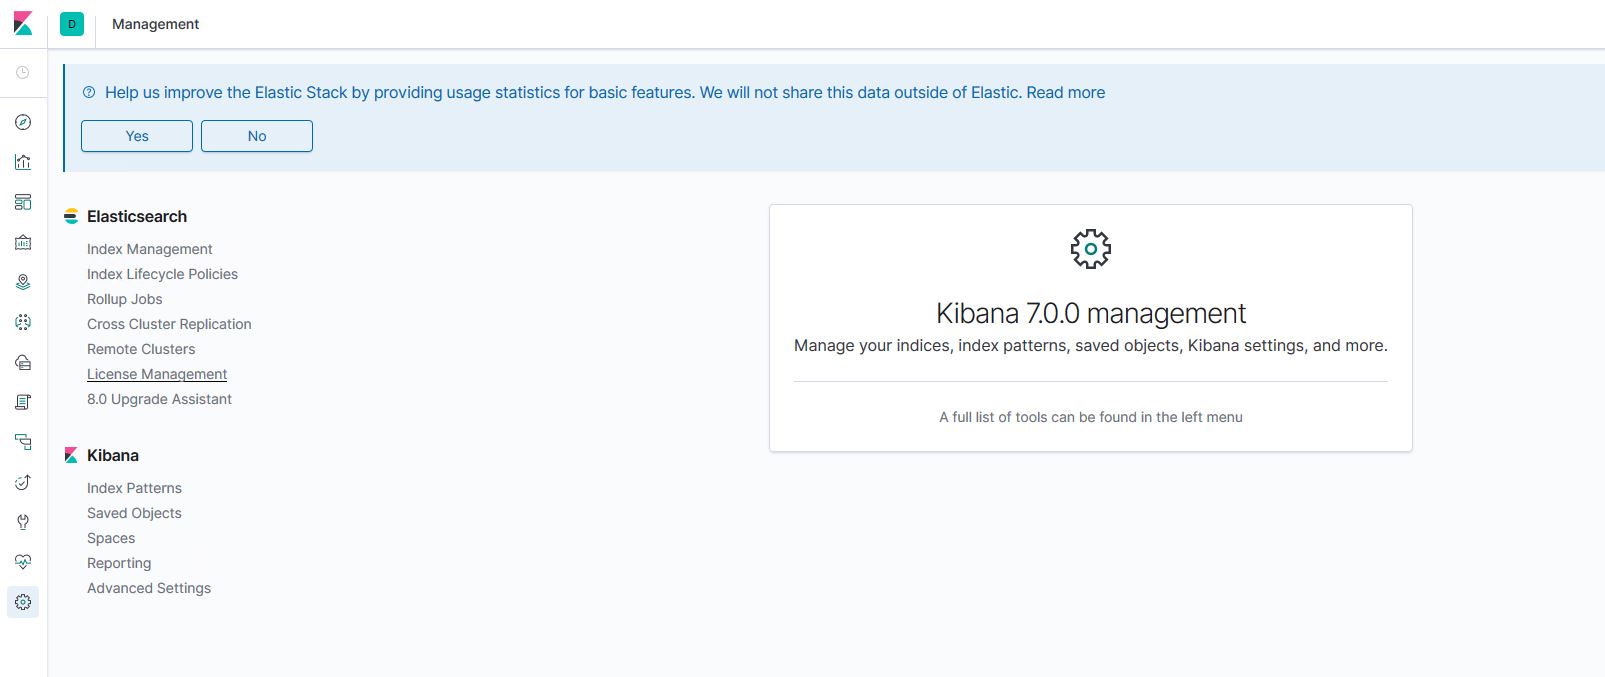Open Dashboard from the sidebar
The width and height of the screenshot is (1605, 677).
click(x=23, y=202)
